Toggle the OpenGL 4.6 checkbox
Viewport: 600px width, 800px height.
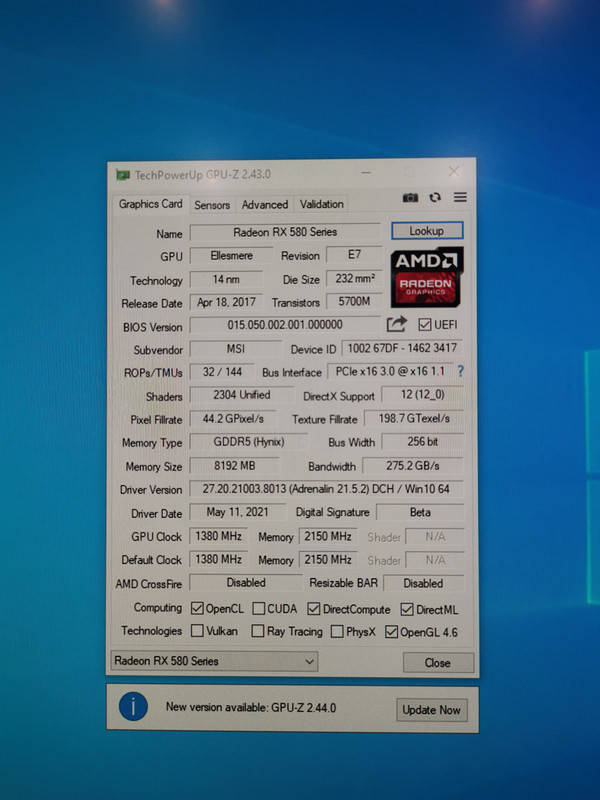pos(391,632)
